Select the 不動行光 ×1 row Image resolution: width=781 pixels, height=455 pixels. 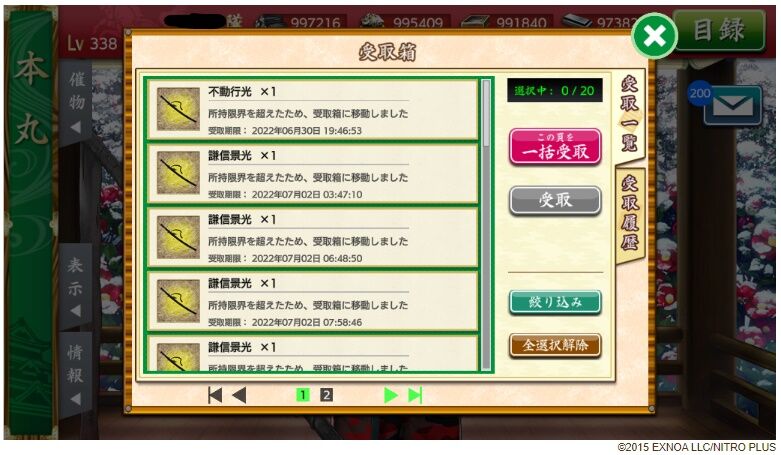click(312, 109)
